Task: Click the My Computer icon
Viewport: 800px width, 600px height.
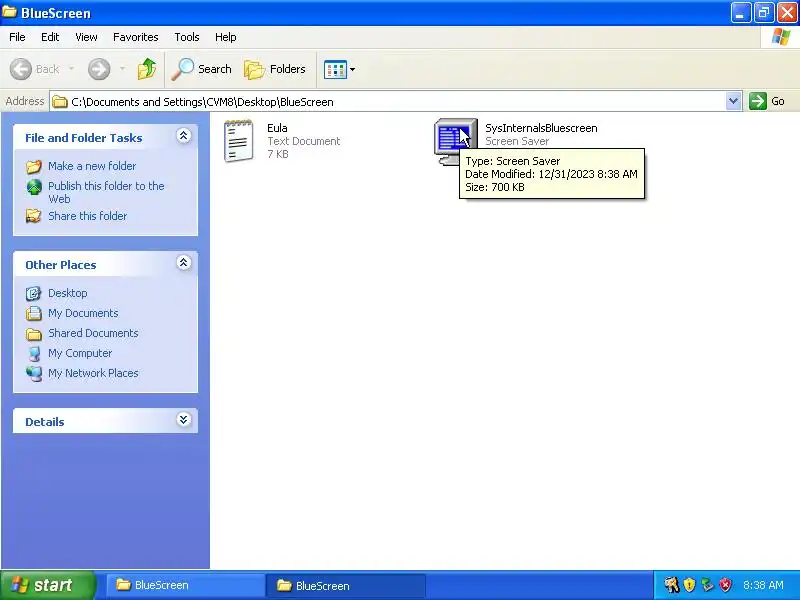Action: click(34, 354)
